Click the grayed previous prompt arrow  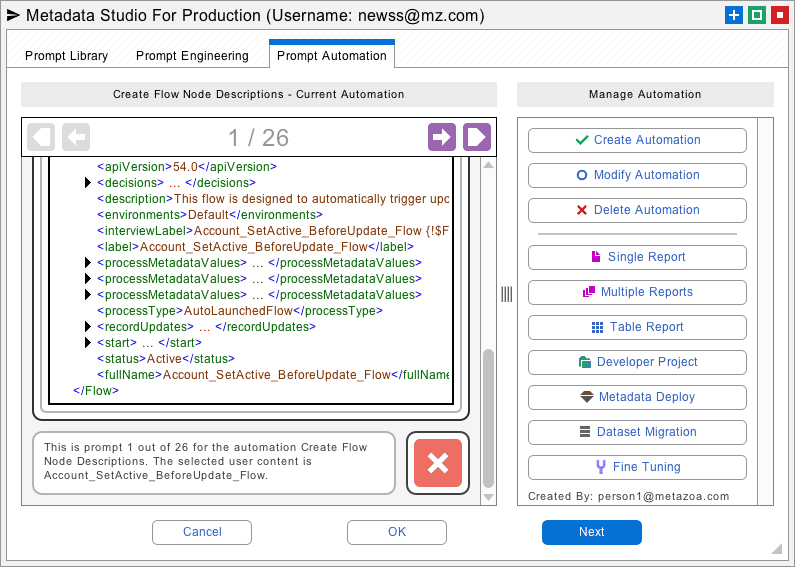76,137
